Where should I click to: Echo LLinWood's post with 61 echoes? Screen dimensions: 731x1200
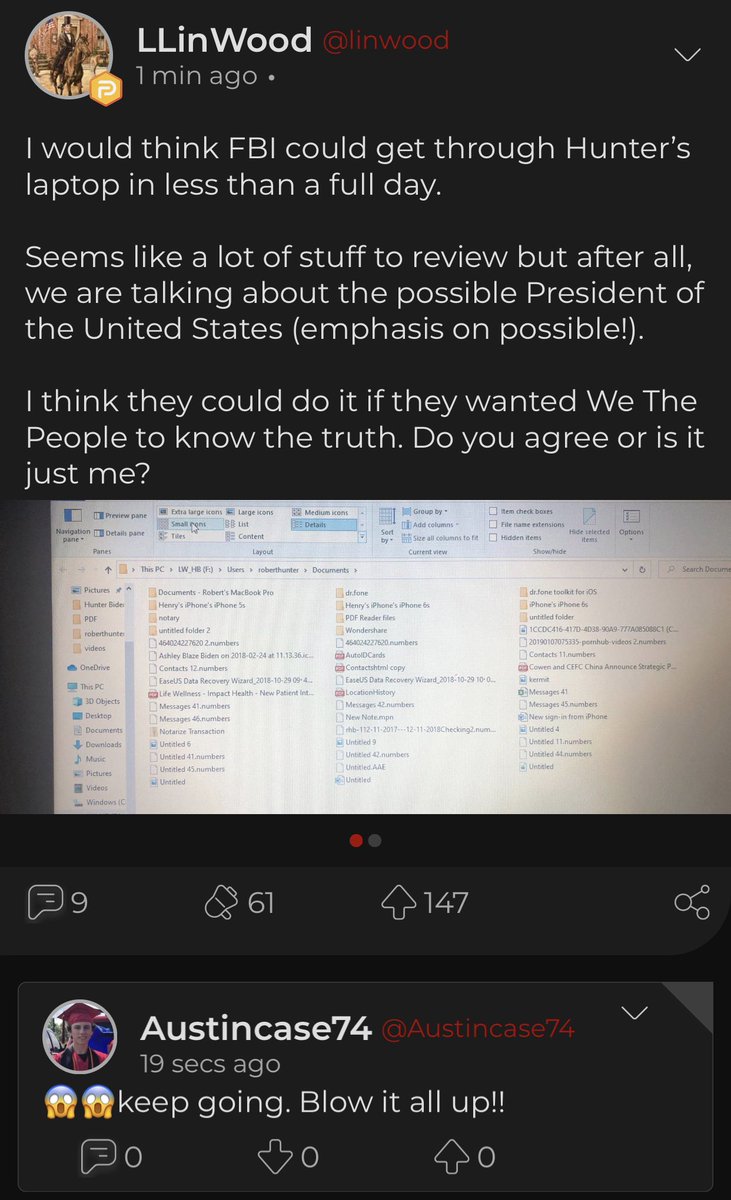(239, 902)
